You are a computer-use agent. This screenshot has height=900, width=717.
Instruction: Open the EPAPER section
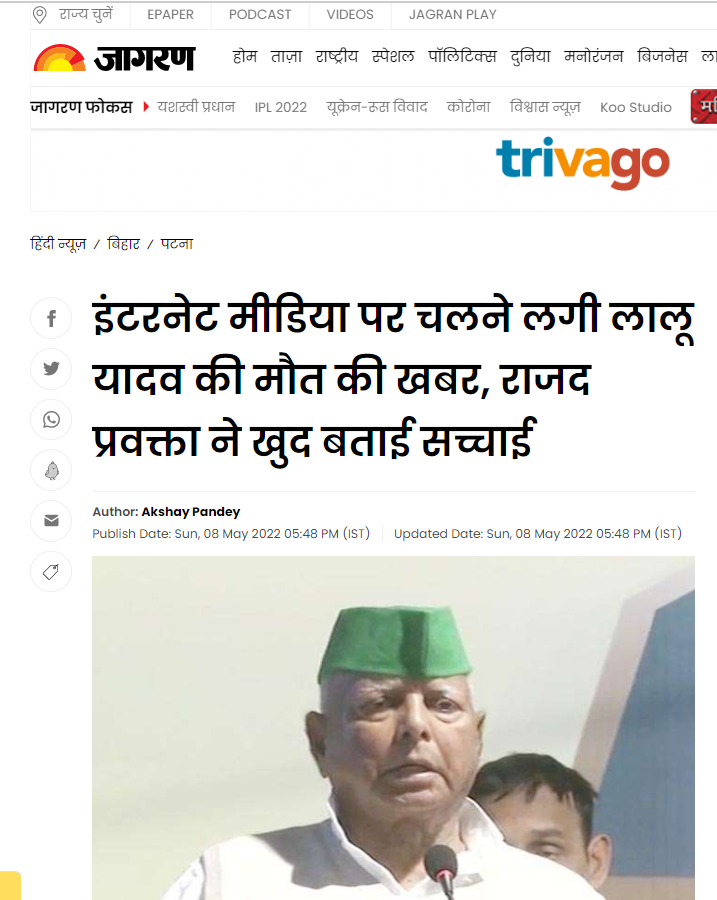pos(170,15)
